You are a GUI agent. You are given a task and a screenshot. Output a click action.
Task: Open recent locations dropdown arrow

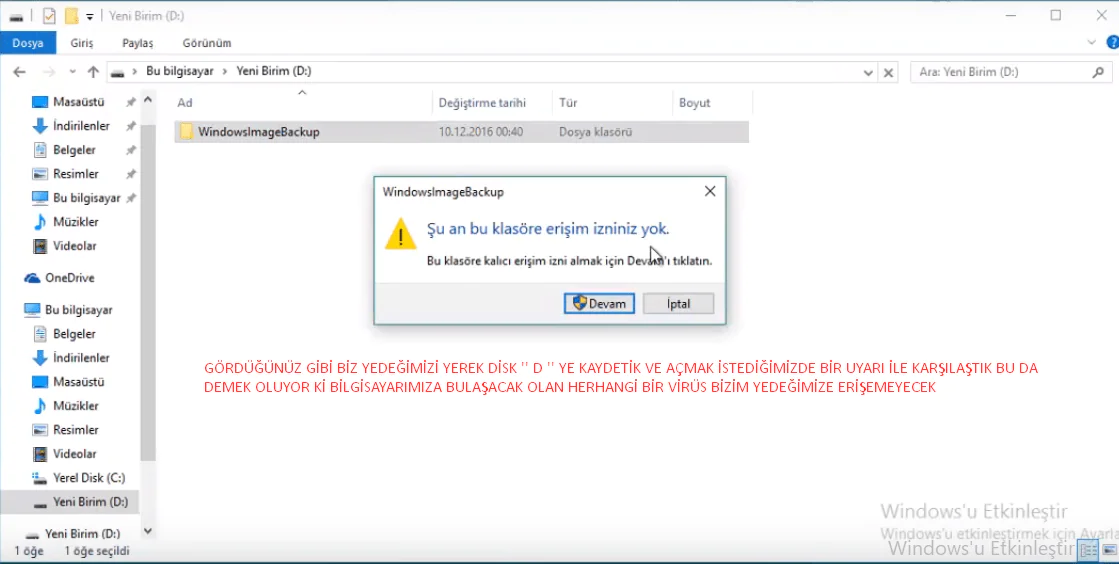point(72,71)
